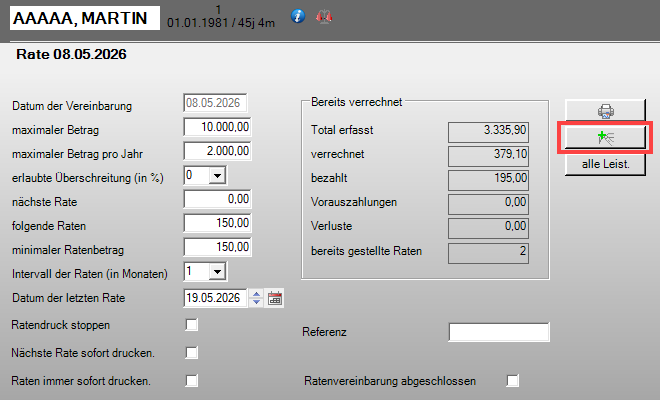
Task: Click the green plus add-services icon
Action: click(x=605, y=137)
